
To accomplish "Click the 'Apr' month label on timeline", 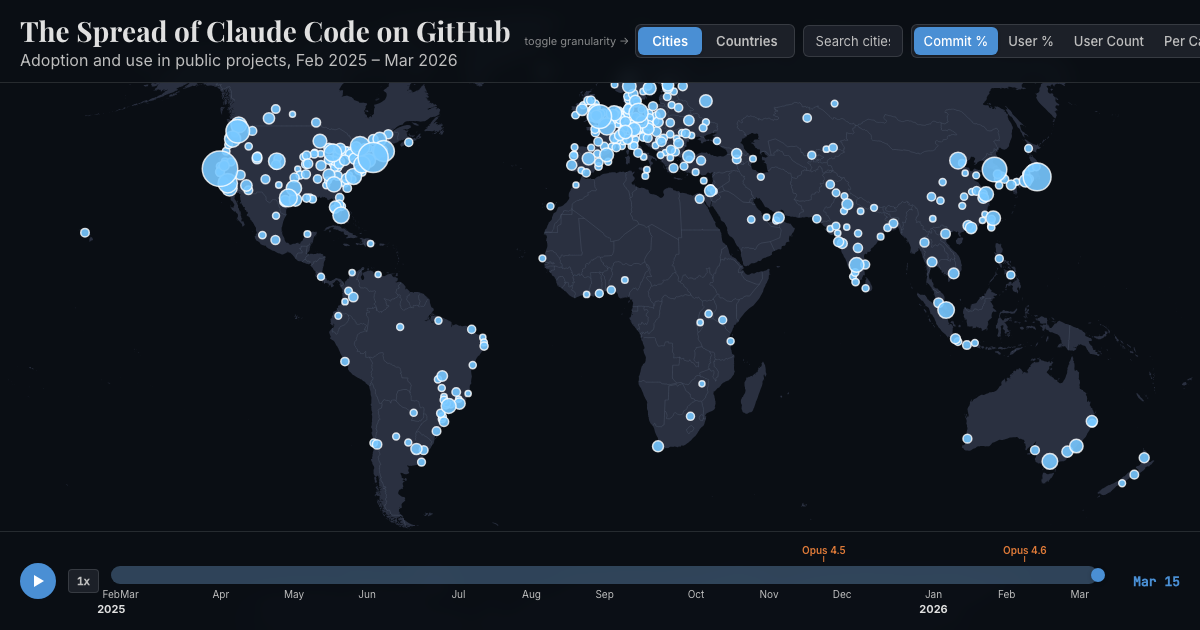I will (x=221, y=594).
